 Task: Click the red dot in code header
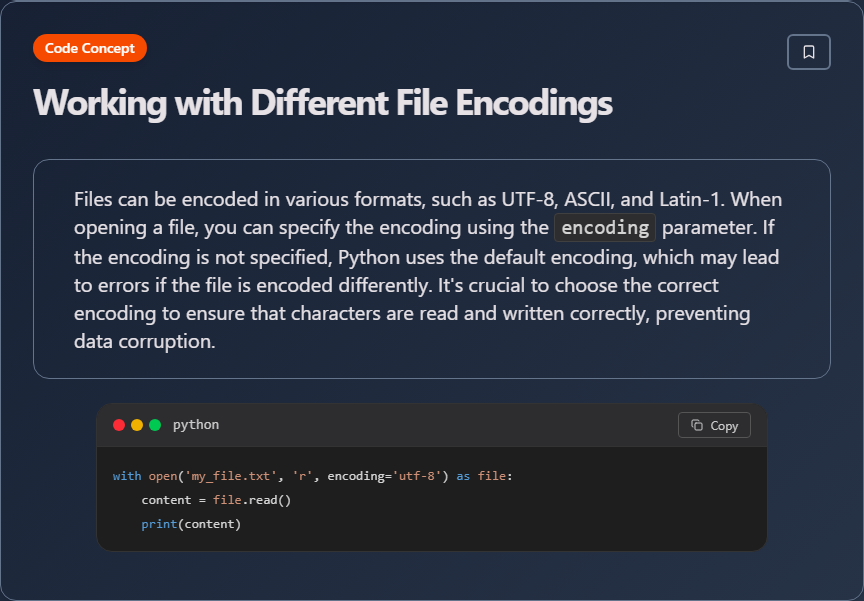(x=119, y=425)
